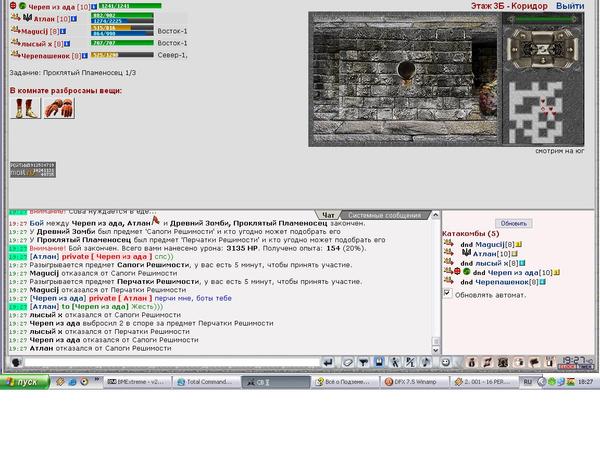Image resolution: width=600 pixels, height=450 pixels.
Task: Click the round hole in dungeon wall view
Action: pyautogui.click(x=406, y=70)
